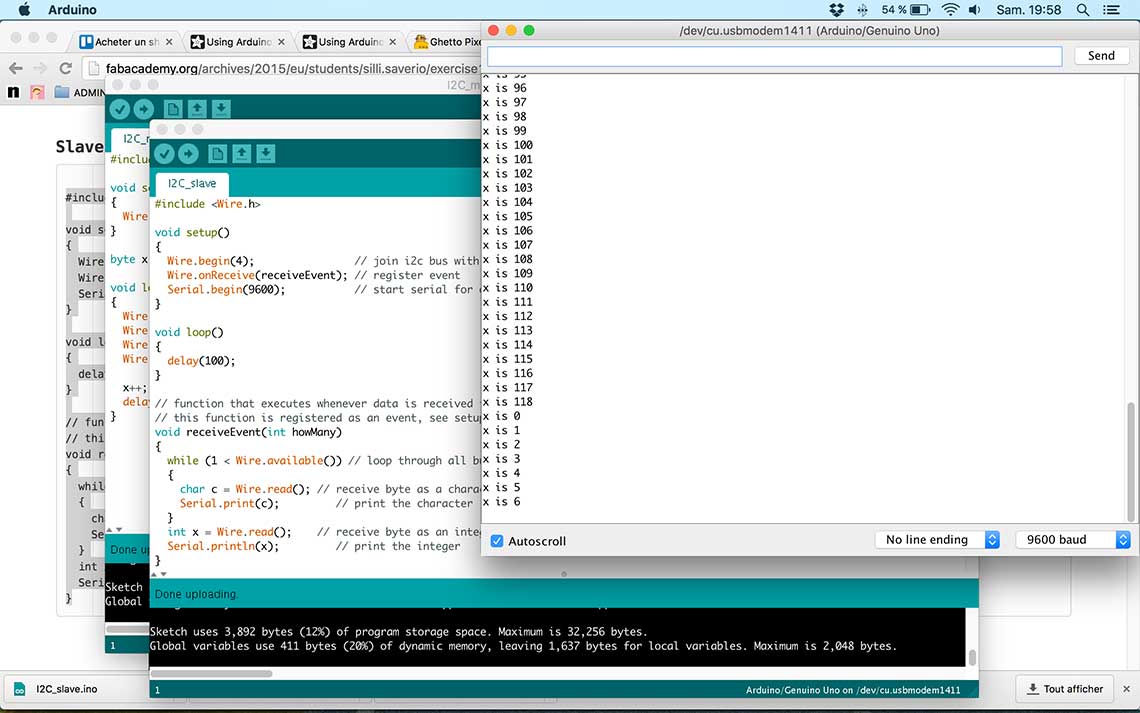Viewport: 1140px width, 713px height.
Task: Click the battery status icon
Action: coord(920,9)
